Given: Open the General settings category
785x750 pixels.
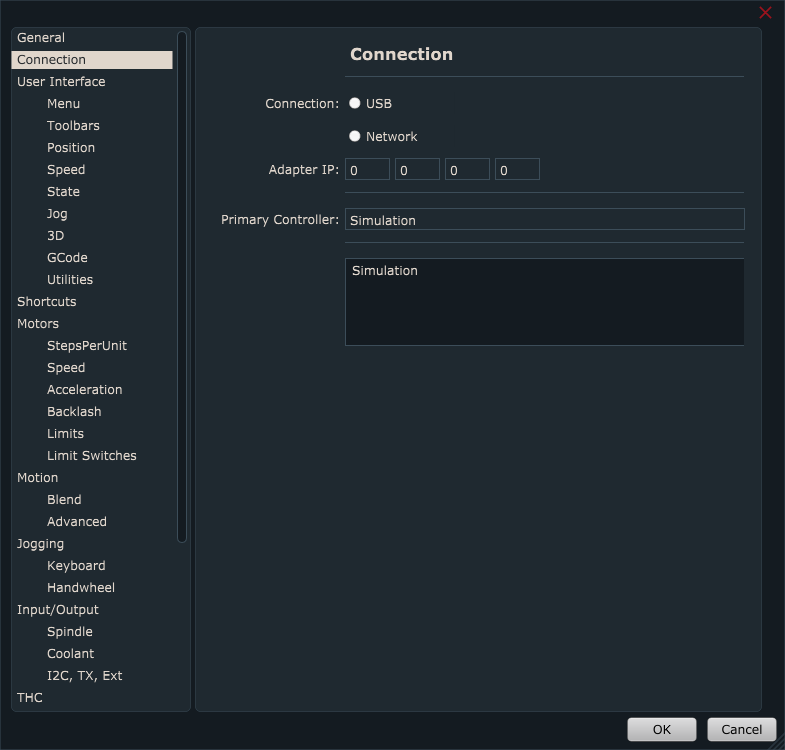Looking at the screenshot, I should coord(41,38).
